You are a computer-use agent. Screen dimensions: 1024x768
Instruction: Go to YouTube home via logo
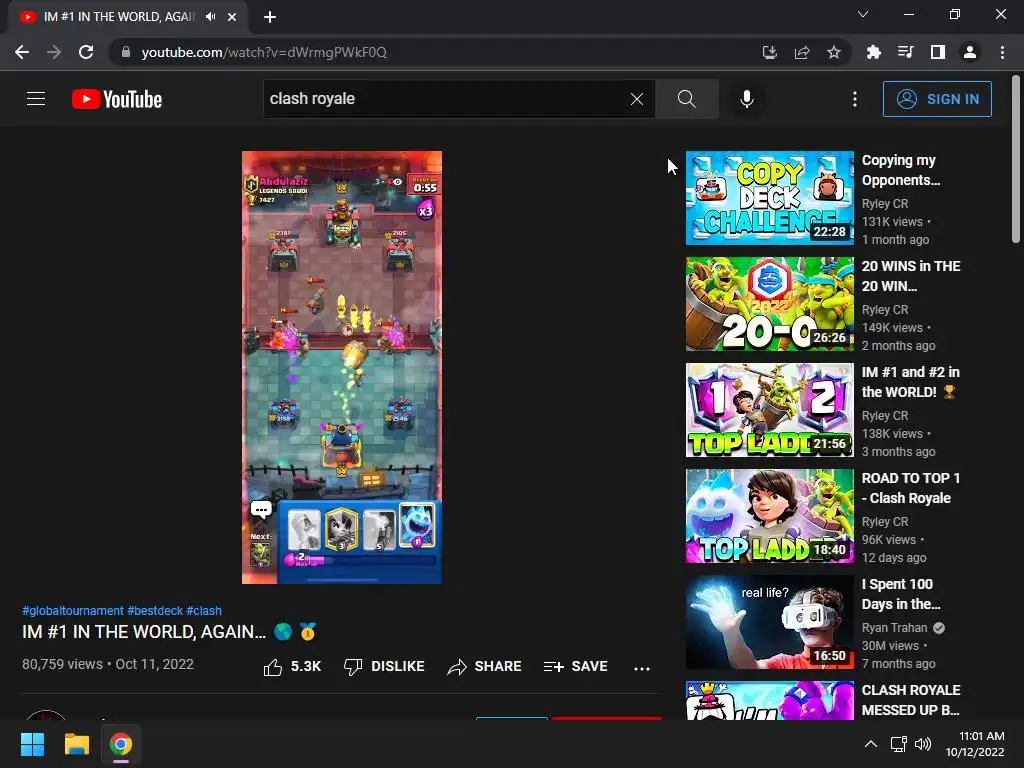pos(117,99)
